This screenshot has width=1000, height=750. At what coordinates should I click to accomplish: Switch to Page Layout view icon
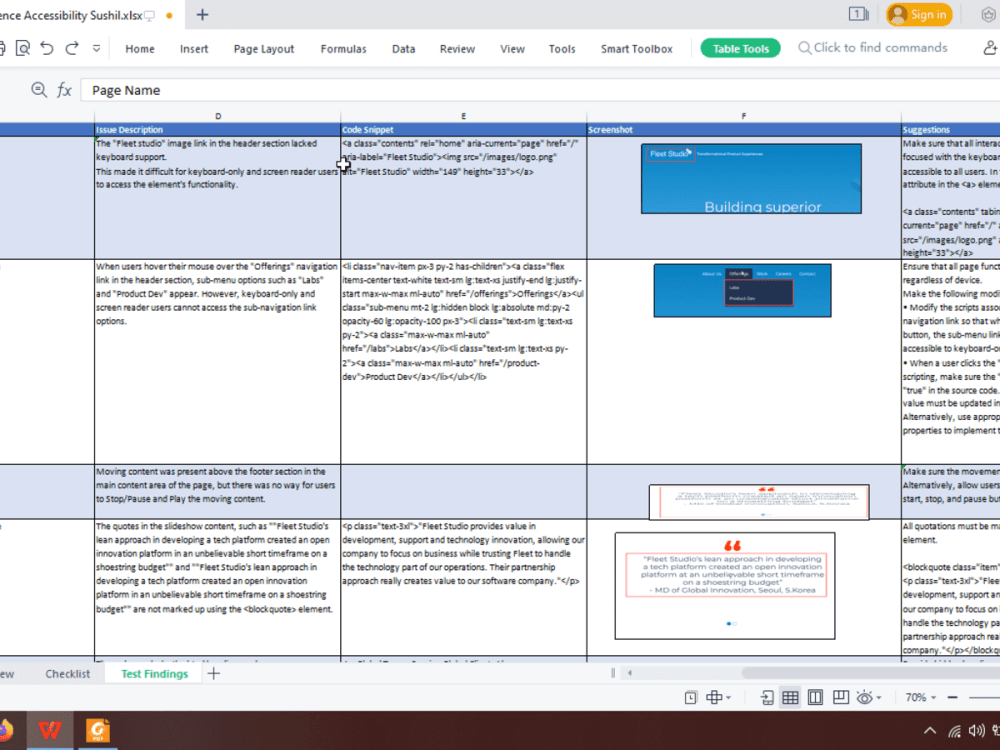[841, 698]
